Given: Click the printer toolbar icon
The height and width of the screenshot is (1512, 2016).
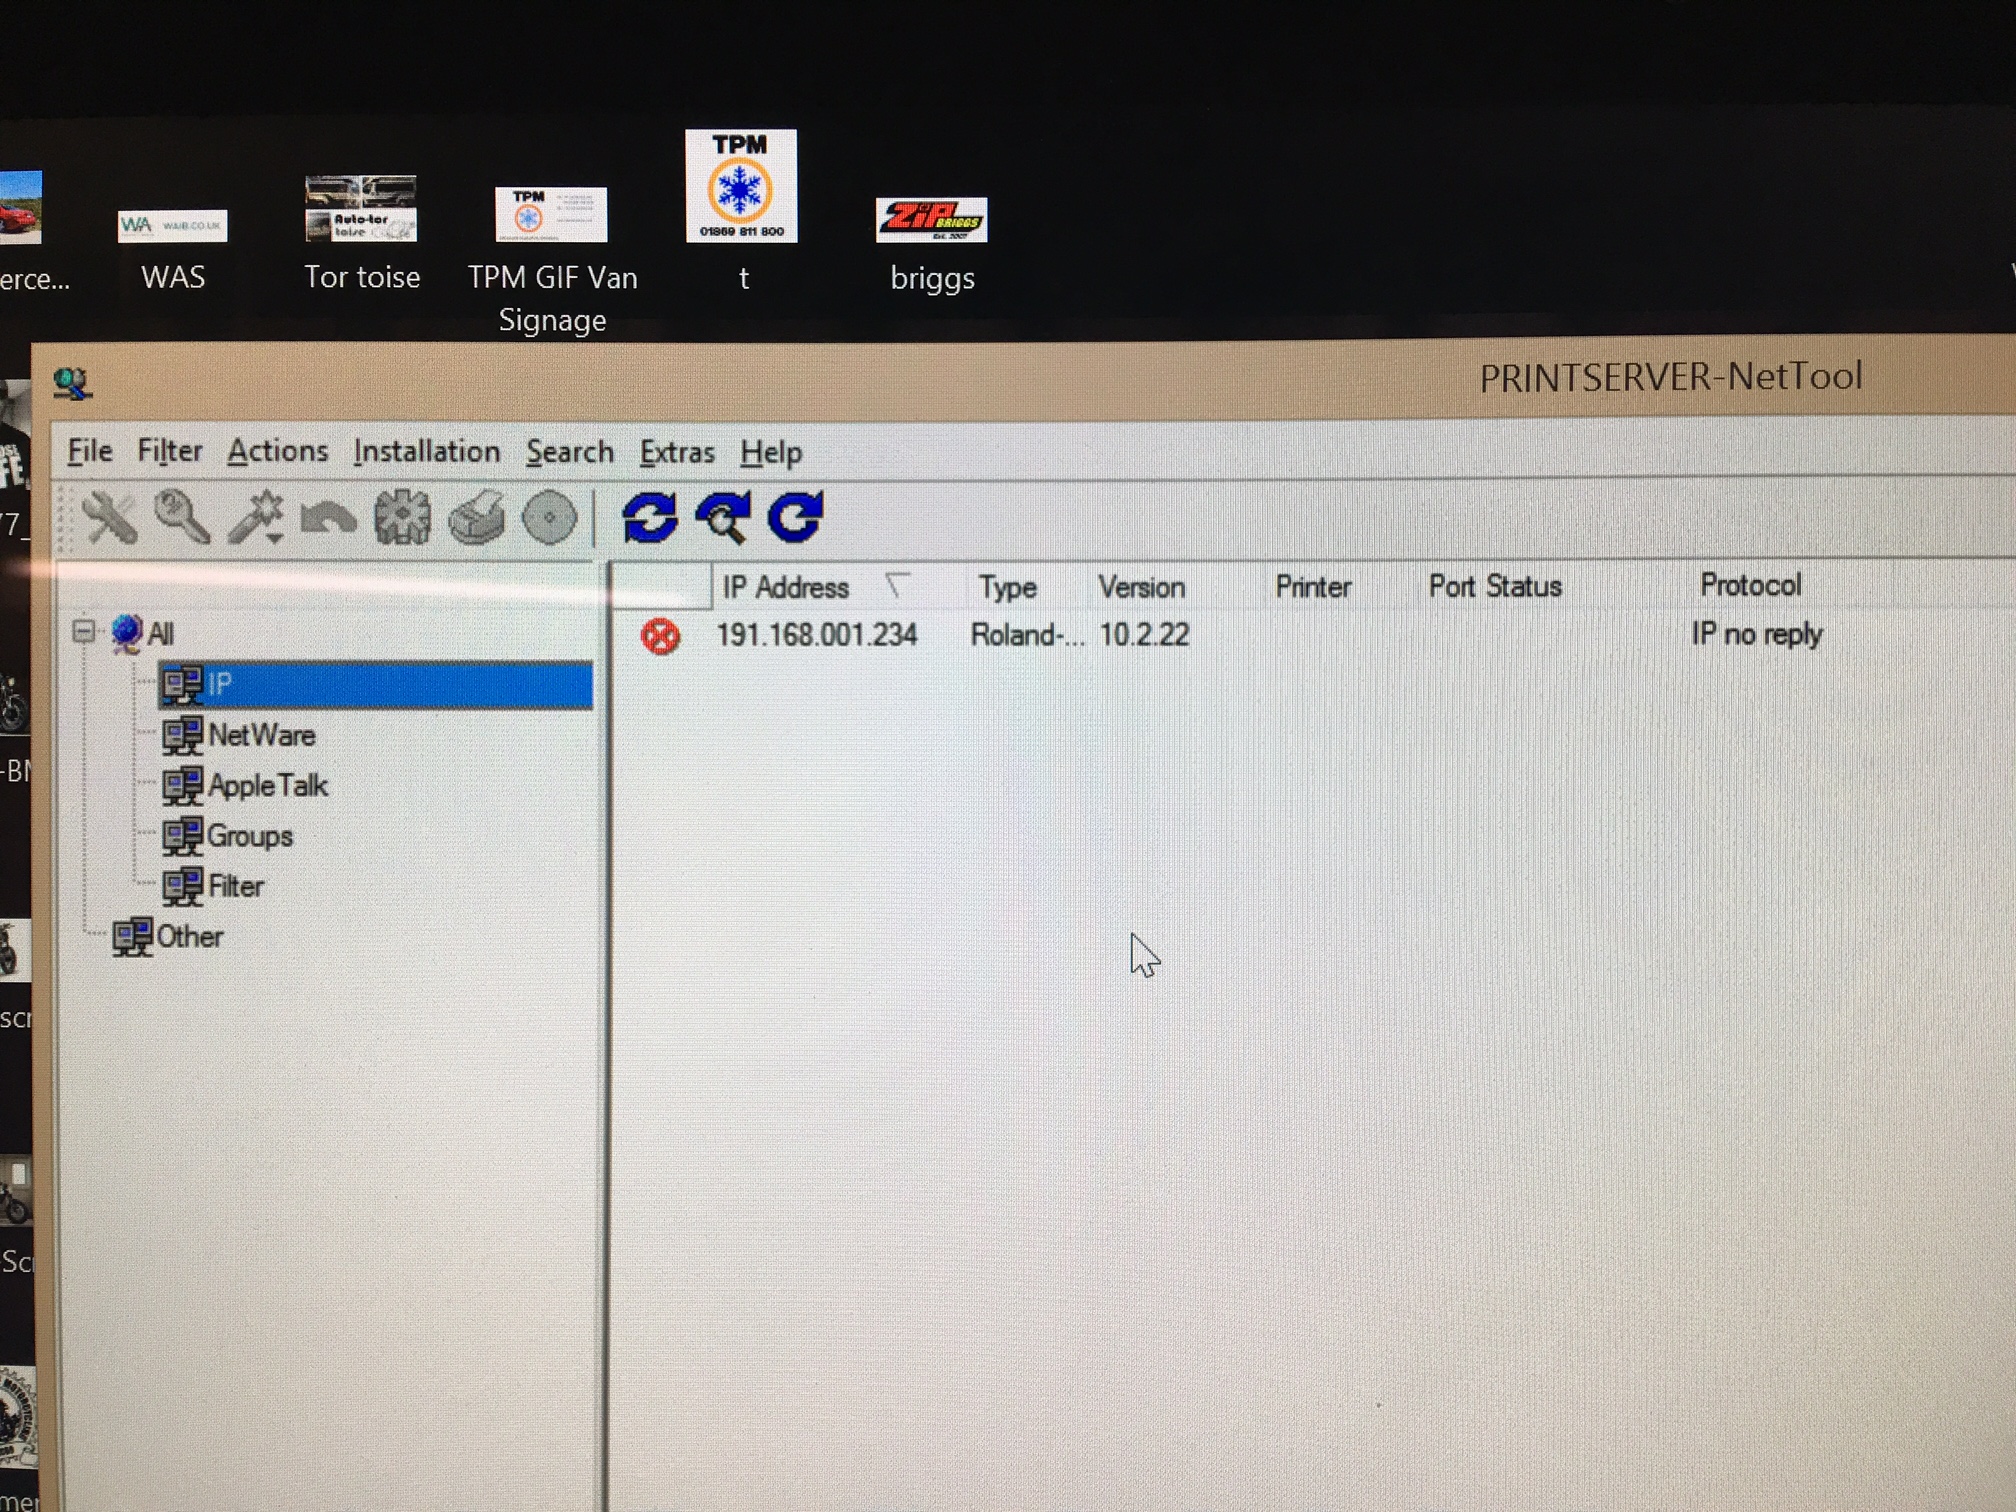Looking at the screenshot, I should (x=476, y=518).
